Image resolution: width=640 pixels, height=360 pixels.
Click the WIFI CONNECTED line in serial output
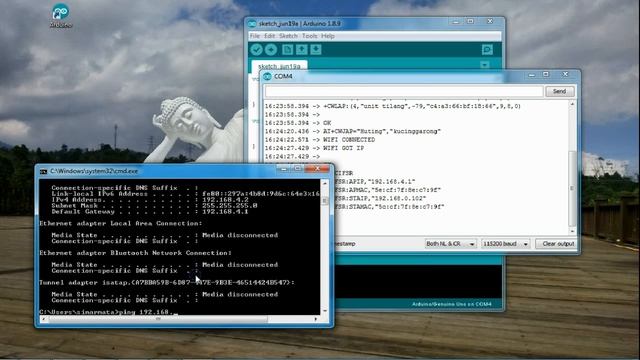click(320, 140)
